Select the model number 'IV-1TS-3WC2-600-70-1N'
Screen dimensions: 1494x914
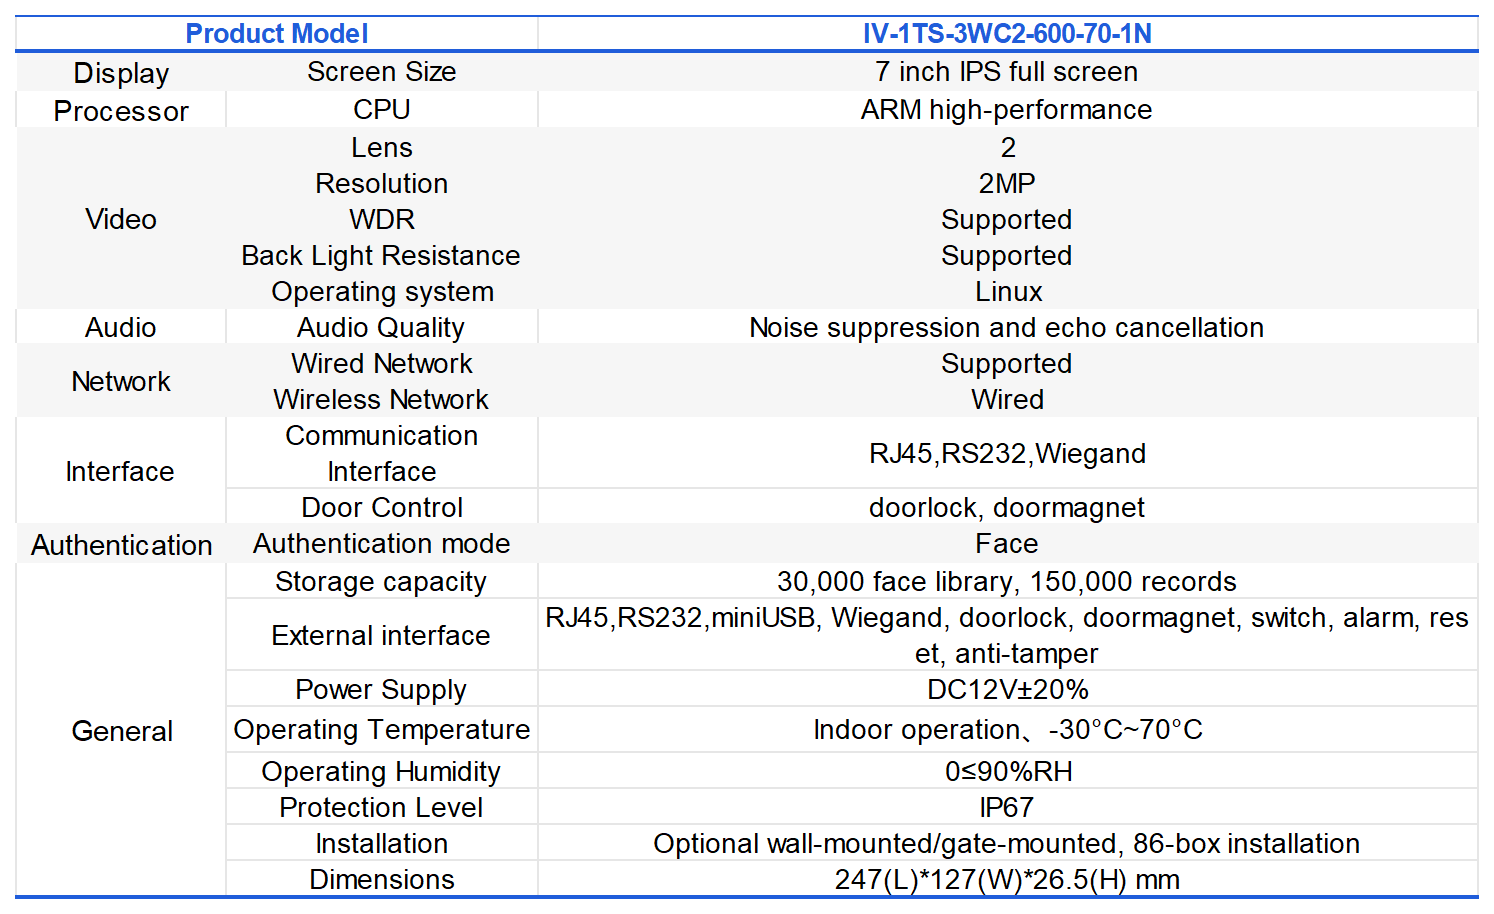(1007, 34)
